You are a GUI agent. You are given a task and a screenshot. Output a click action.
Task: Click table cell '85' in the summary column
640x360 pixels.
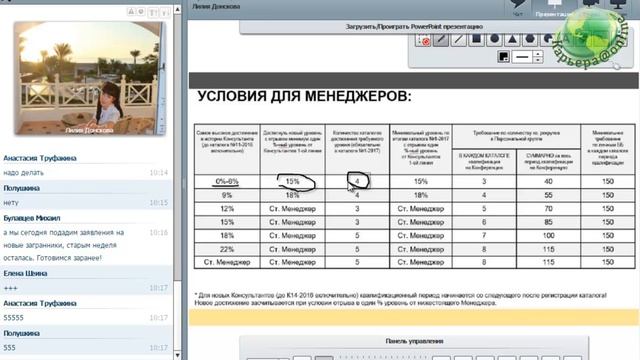click(x=548, y=222)
